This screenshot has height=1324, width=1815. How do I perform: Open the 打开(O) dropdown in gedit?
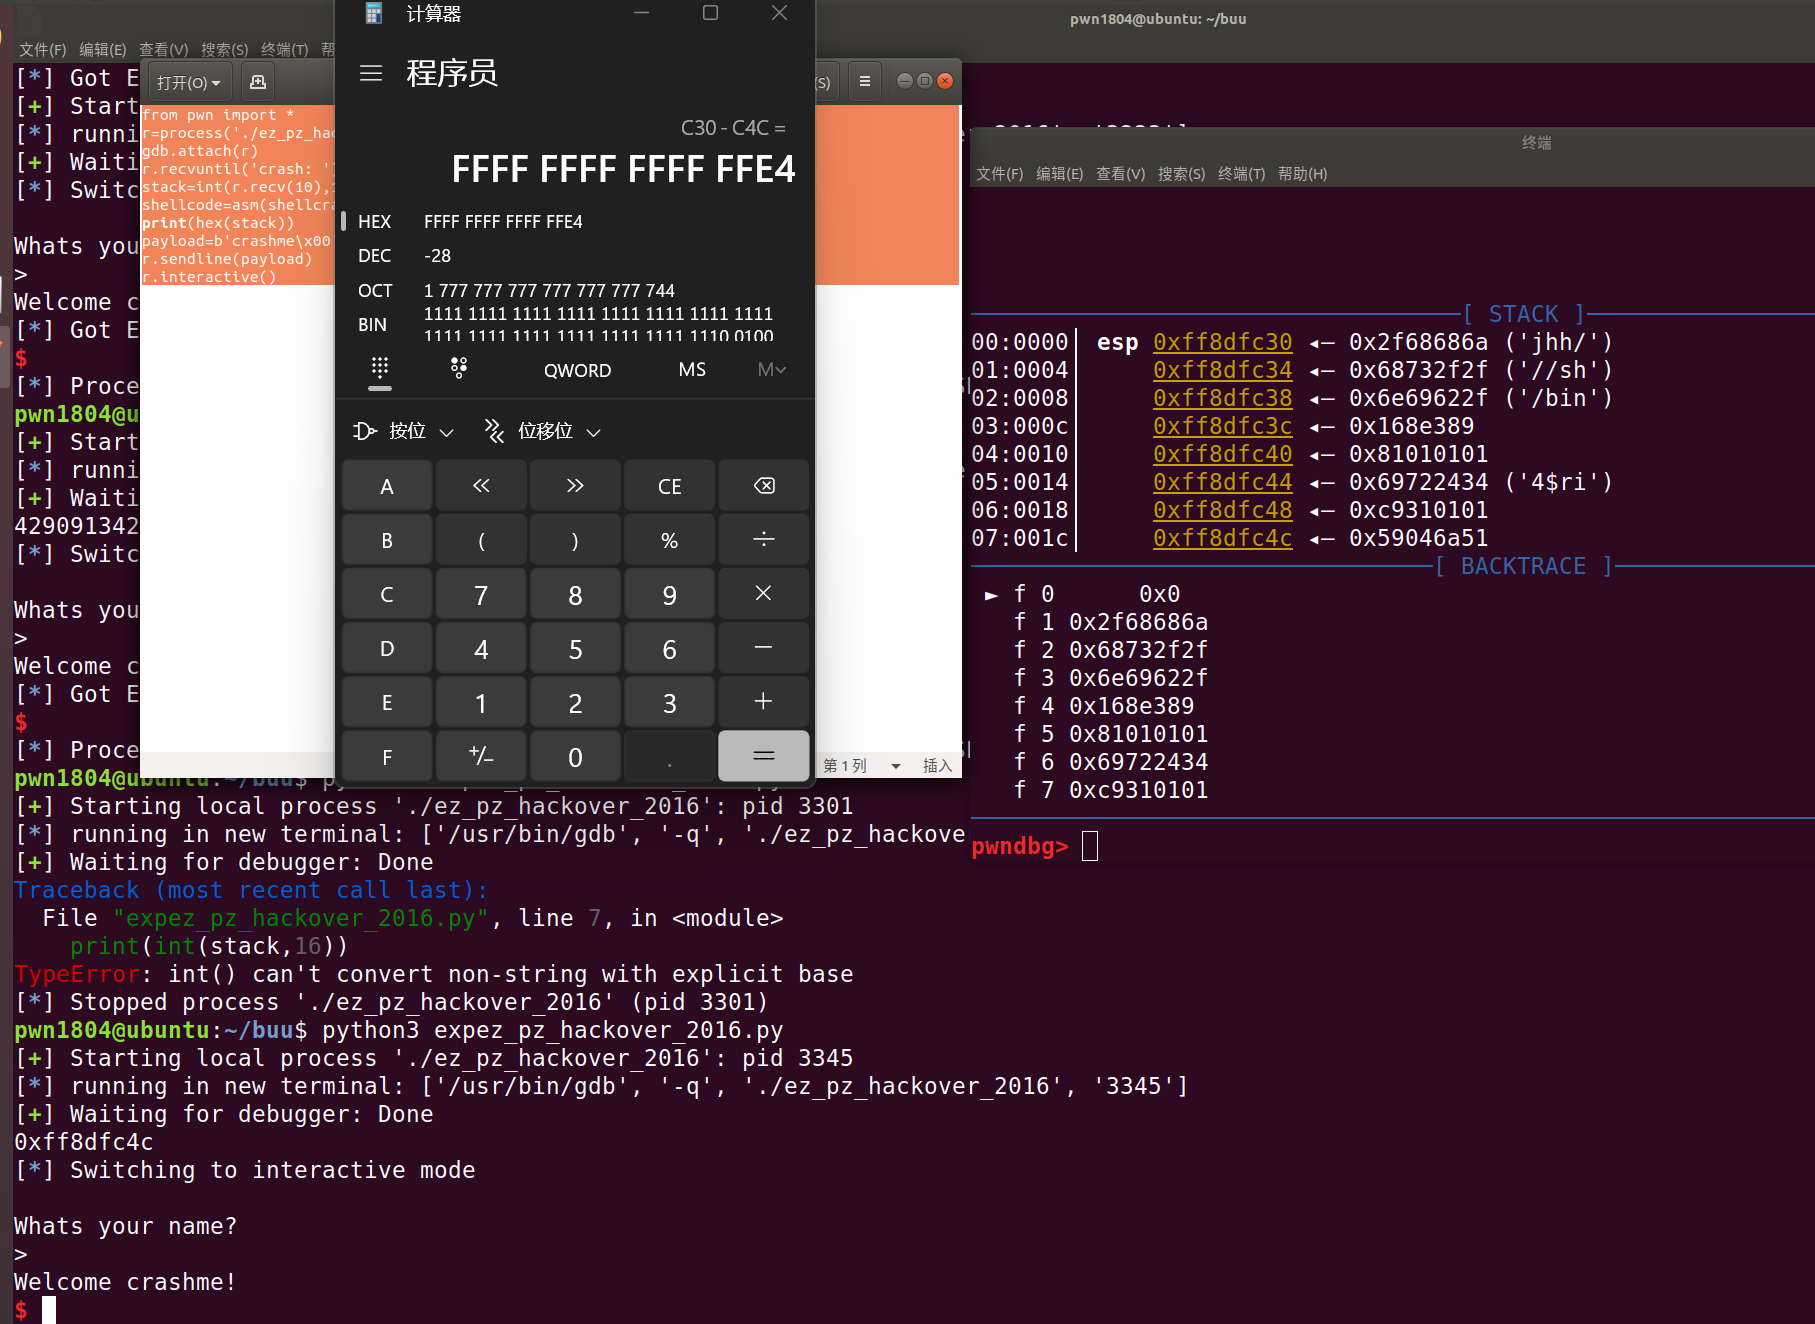188,81
